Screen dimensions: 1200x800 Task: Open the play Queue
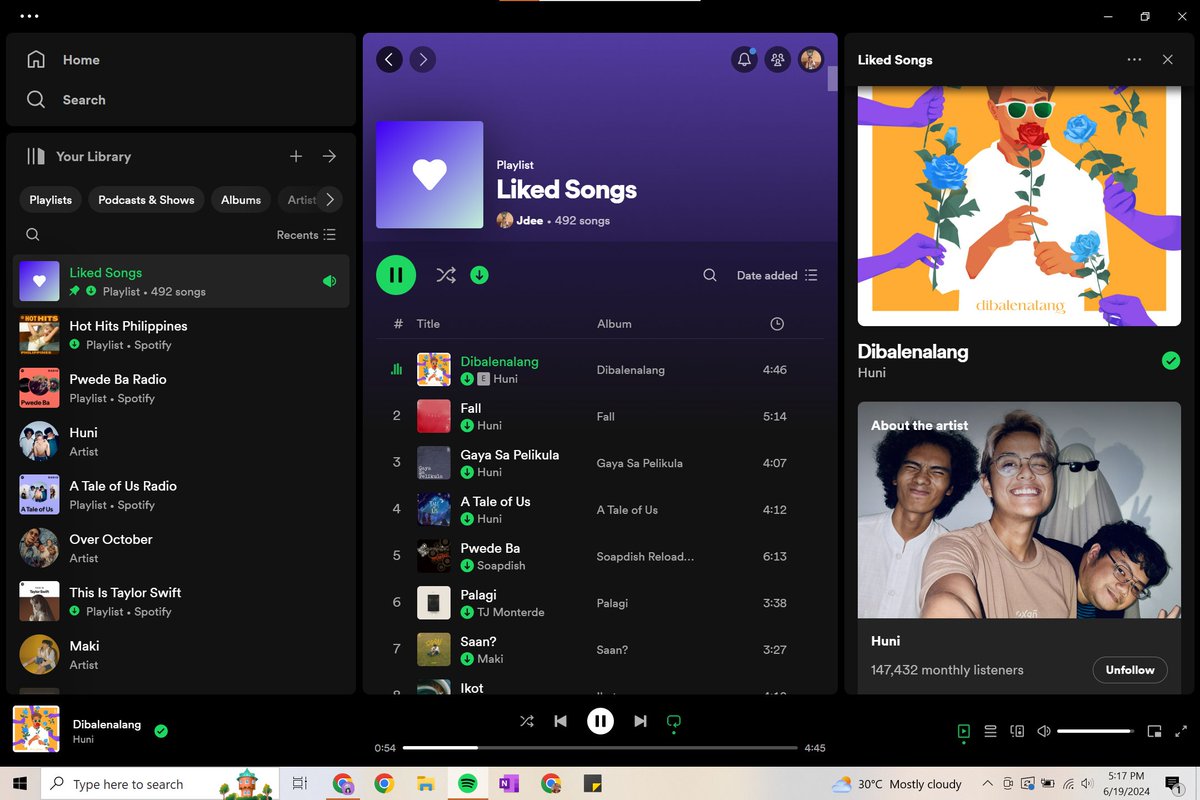pos(990,731)
